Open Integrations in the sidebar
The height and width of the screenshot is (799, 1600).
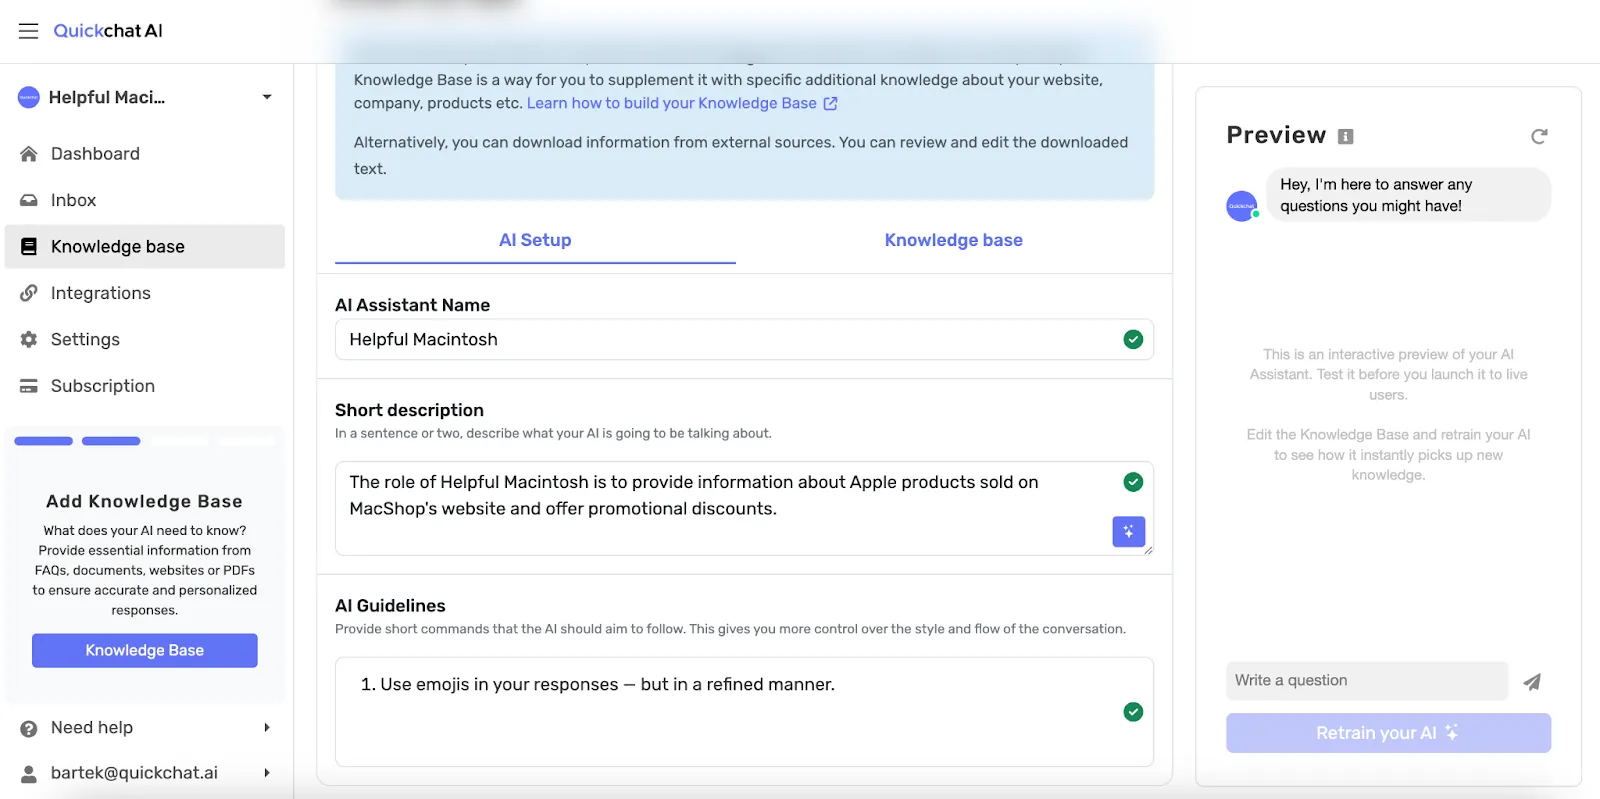pyautogui.click(x=145, y=293)
